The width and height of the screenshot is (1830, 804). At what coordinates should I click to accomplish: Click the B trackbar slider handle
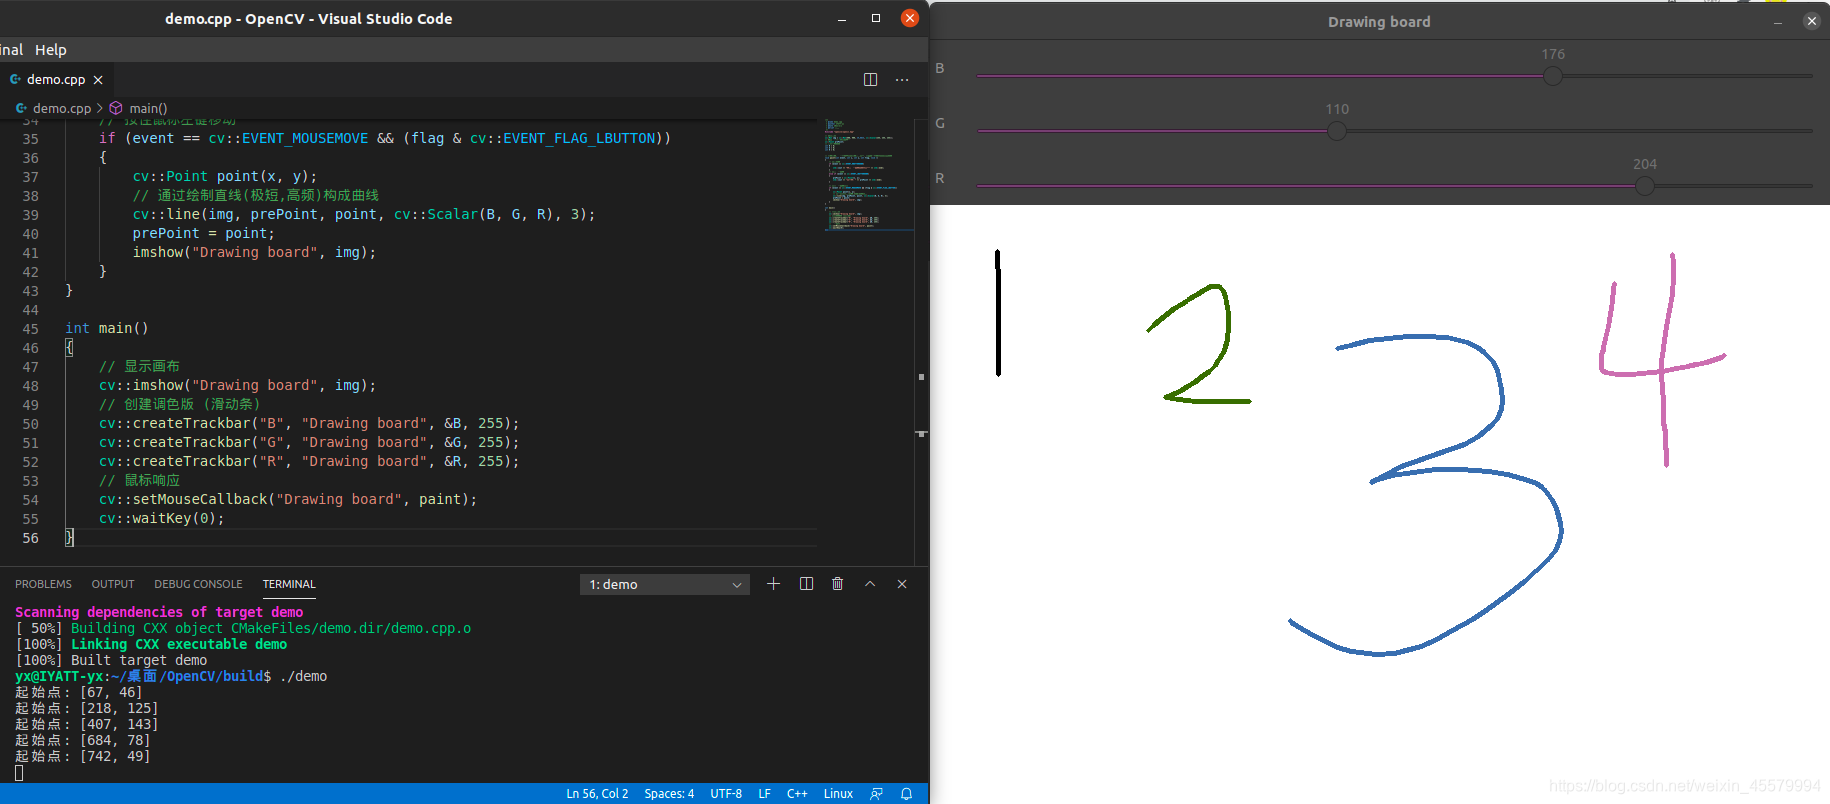pyautogui.click(x=1553, y=76)
